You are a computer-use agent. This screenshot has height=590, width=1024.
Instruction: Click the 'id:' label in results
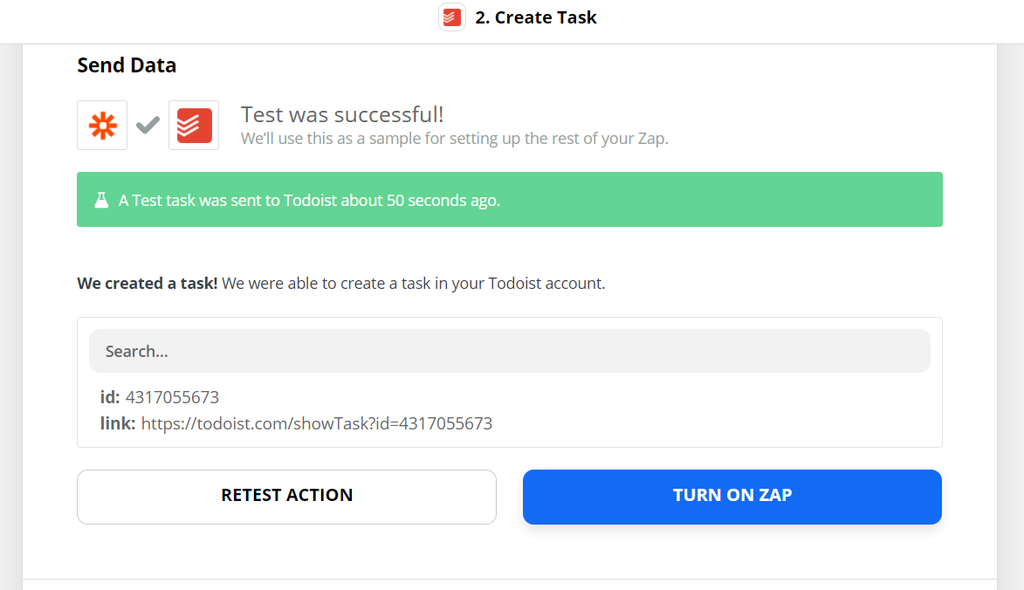coord(110,397)
